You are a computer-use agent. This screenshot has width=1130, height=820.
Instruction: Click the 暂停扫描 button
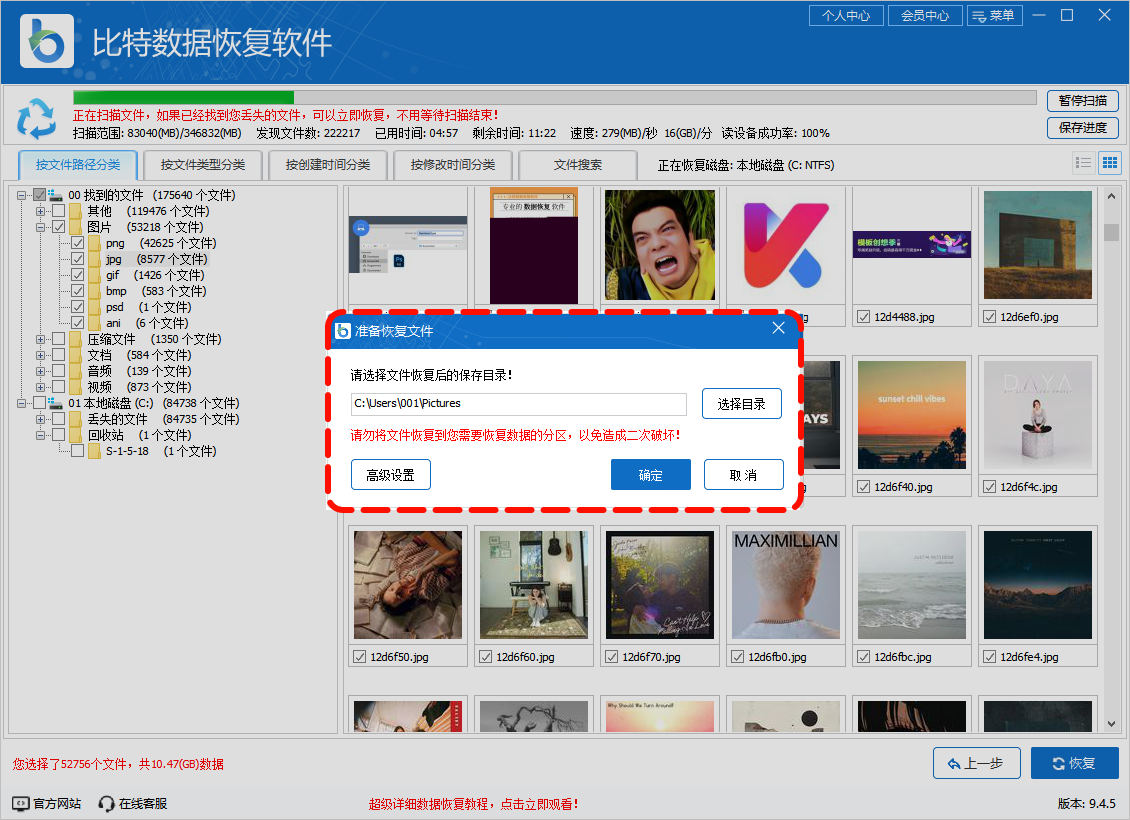click(1082, 100)
